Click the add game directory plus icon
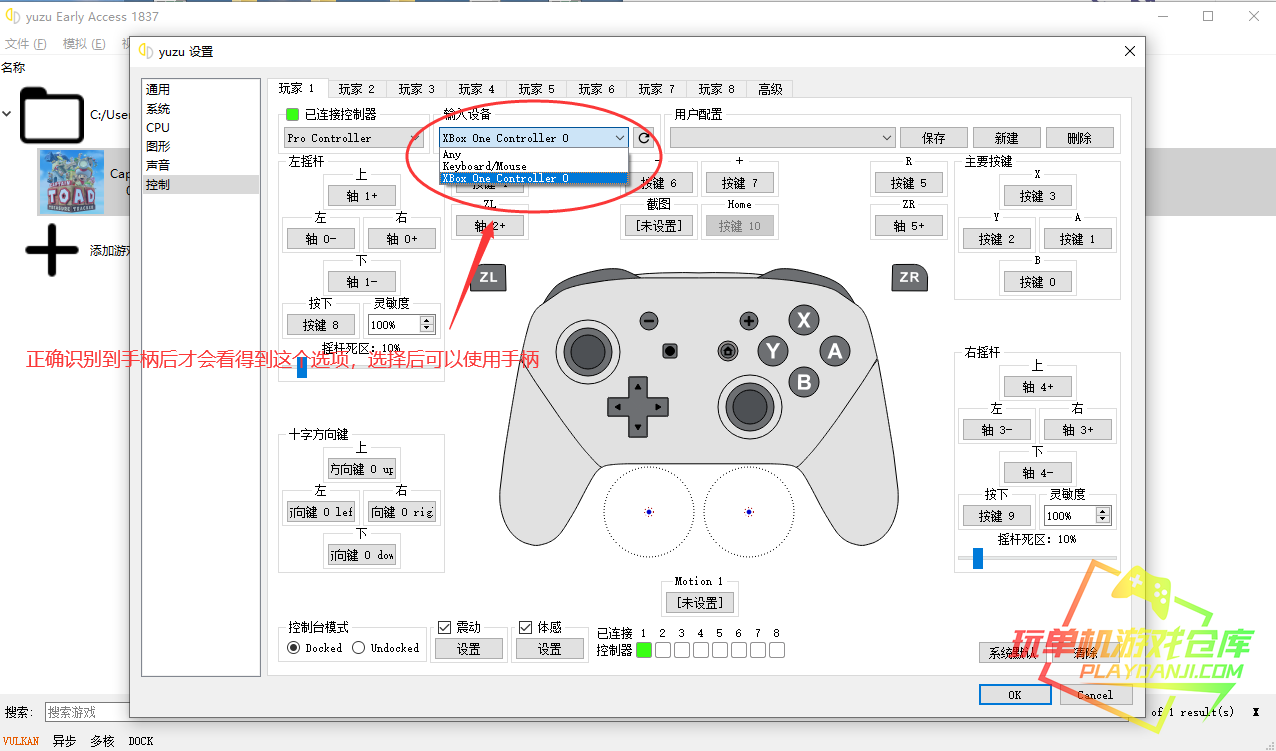The height and width of the screenshot is (751, 1276). pyautogui.click(x=51, y=250)
